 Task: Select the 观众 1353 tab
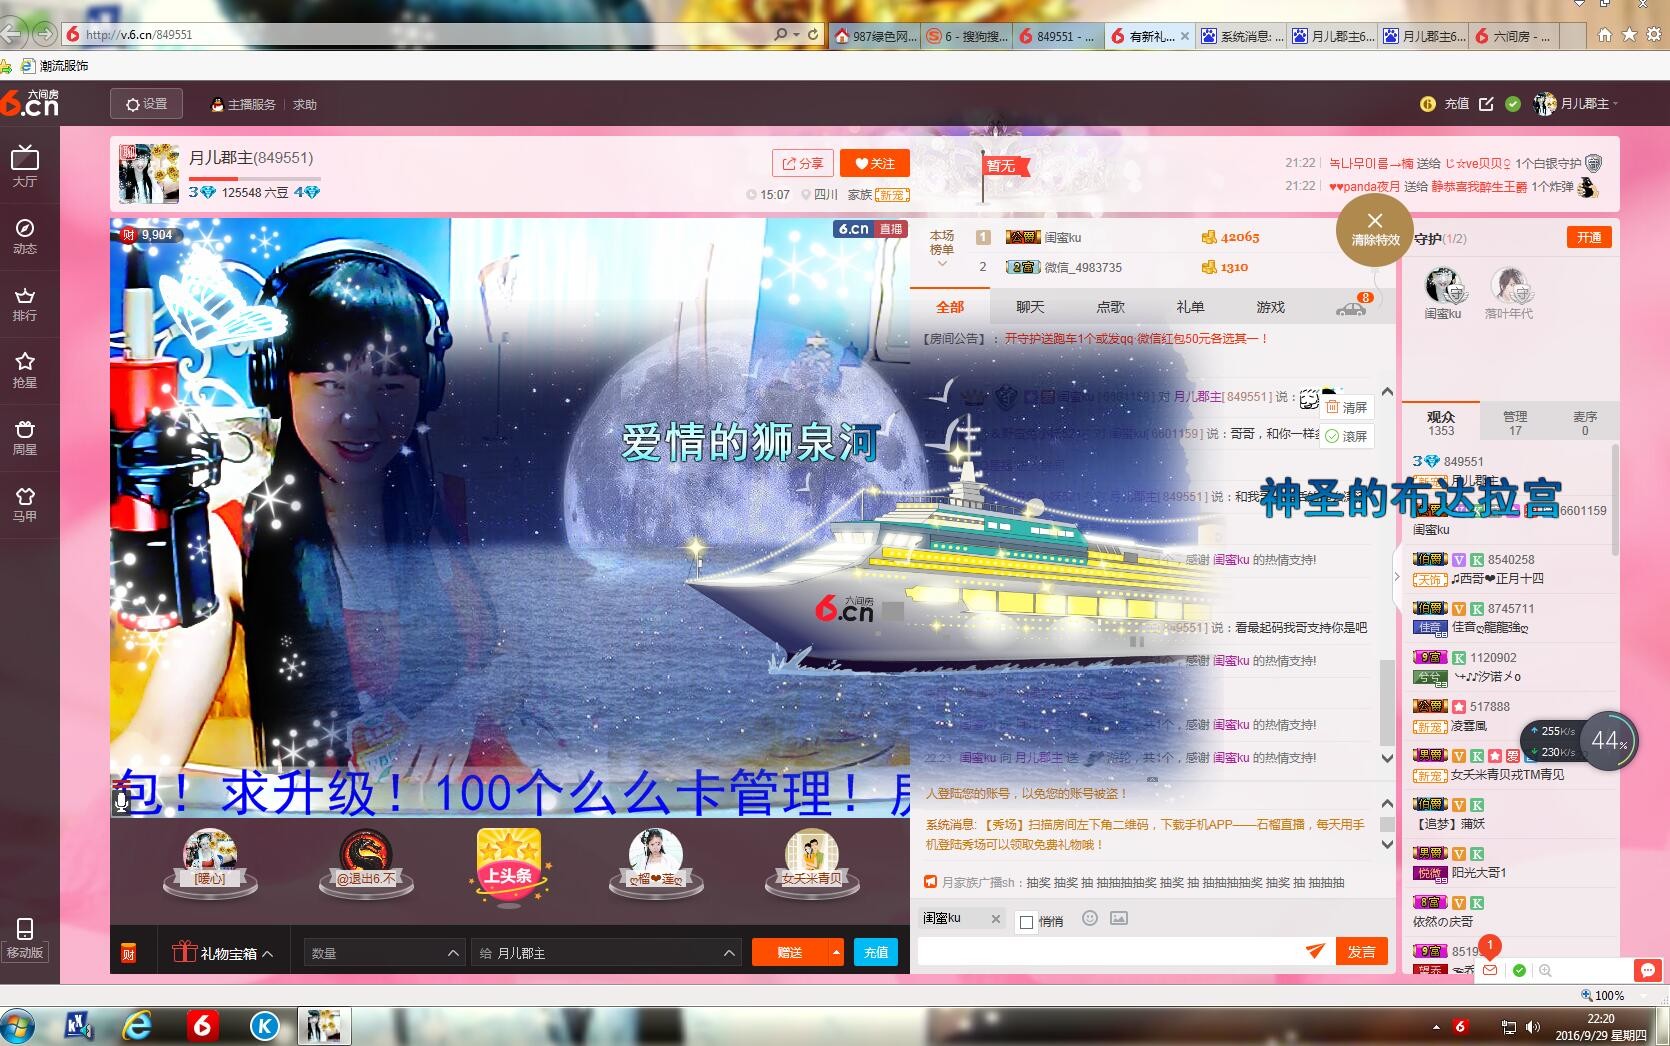tap(1441, 423)
